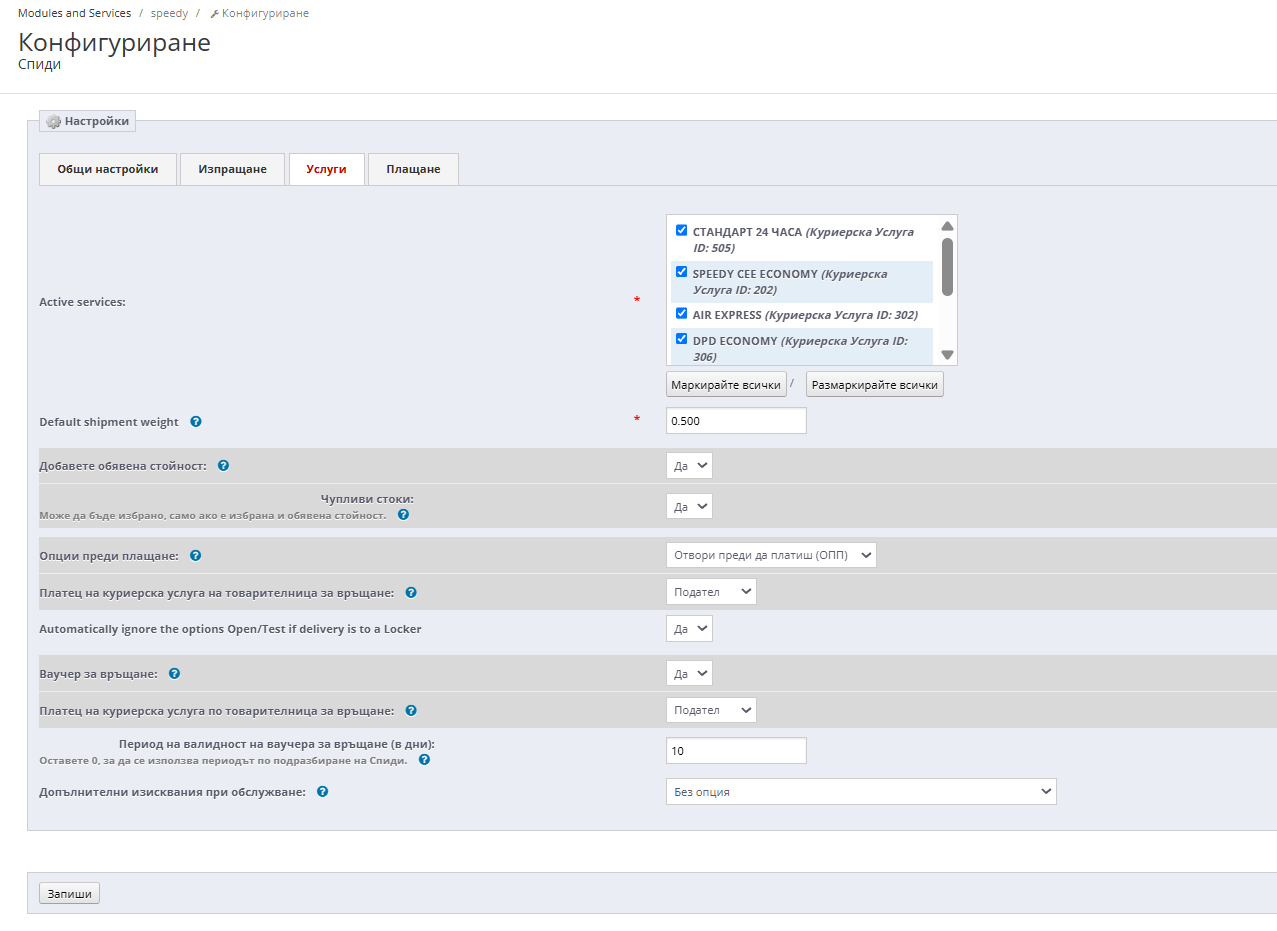Open Modules and Services breadcrumb link
The width and height of the screenshot is (1277, 931).
75,13
